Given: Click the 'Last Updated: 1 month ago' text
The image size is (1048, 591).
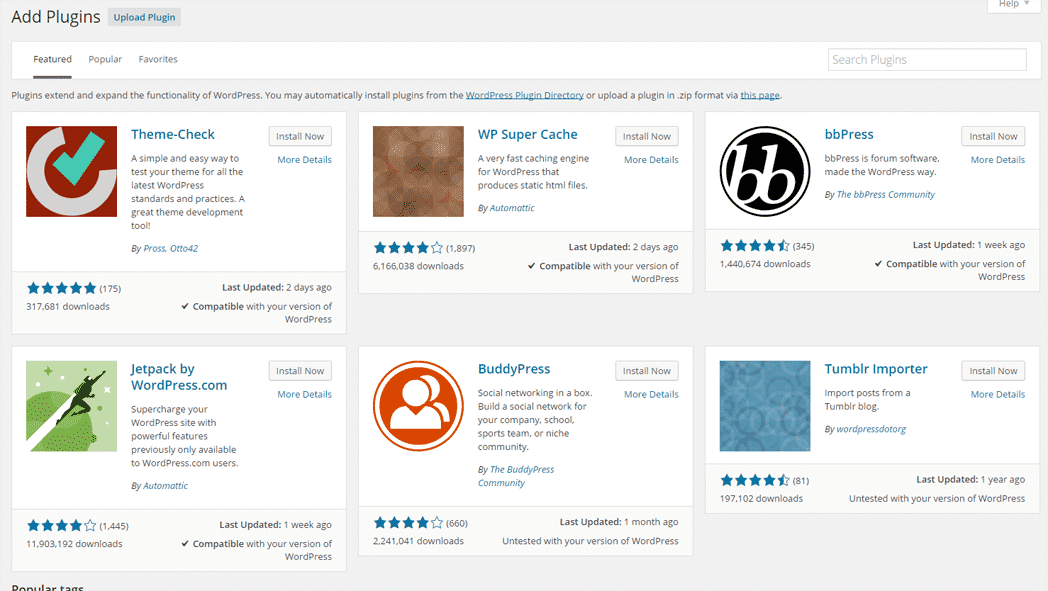Looking at the screenshot, I should [619, 522].
